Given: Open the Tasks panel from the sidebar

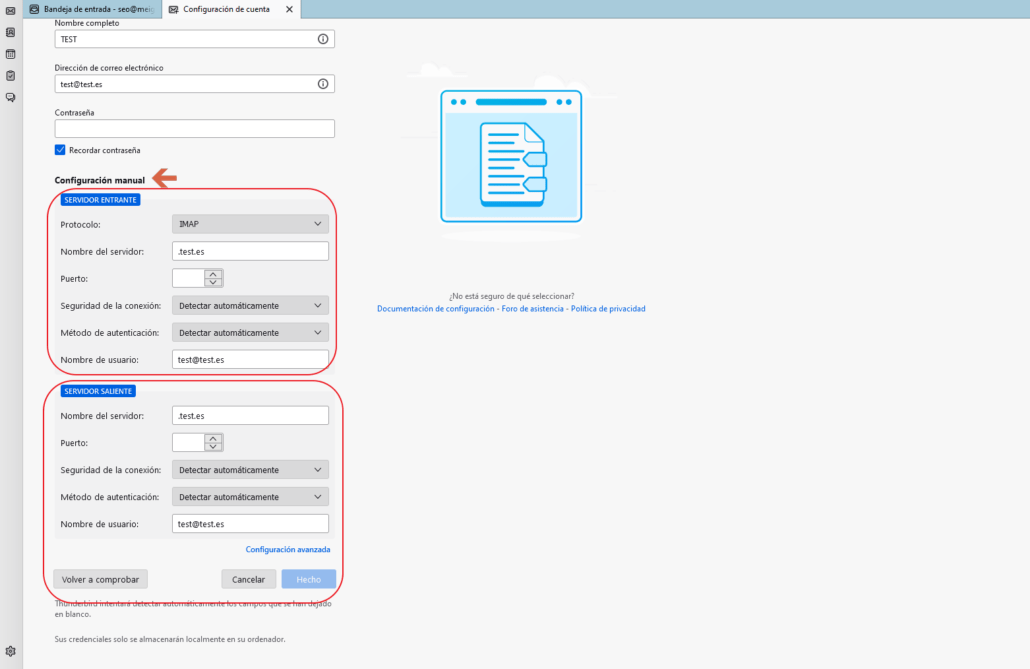Looking at the screenshot, I should pos(10,75).
